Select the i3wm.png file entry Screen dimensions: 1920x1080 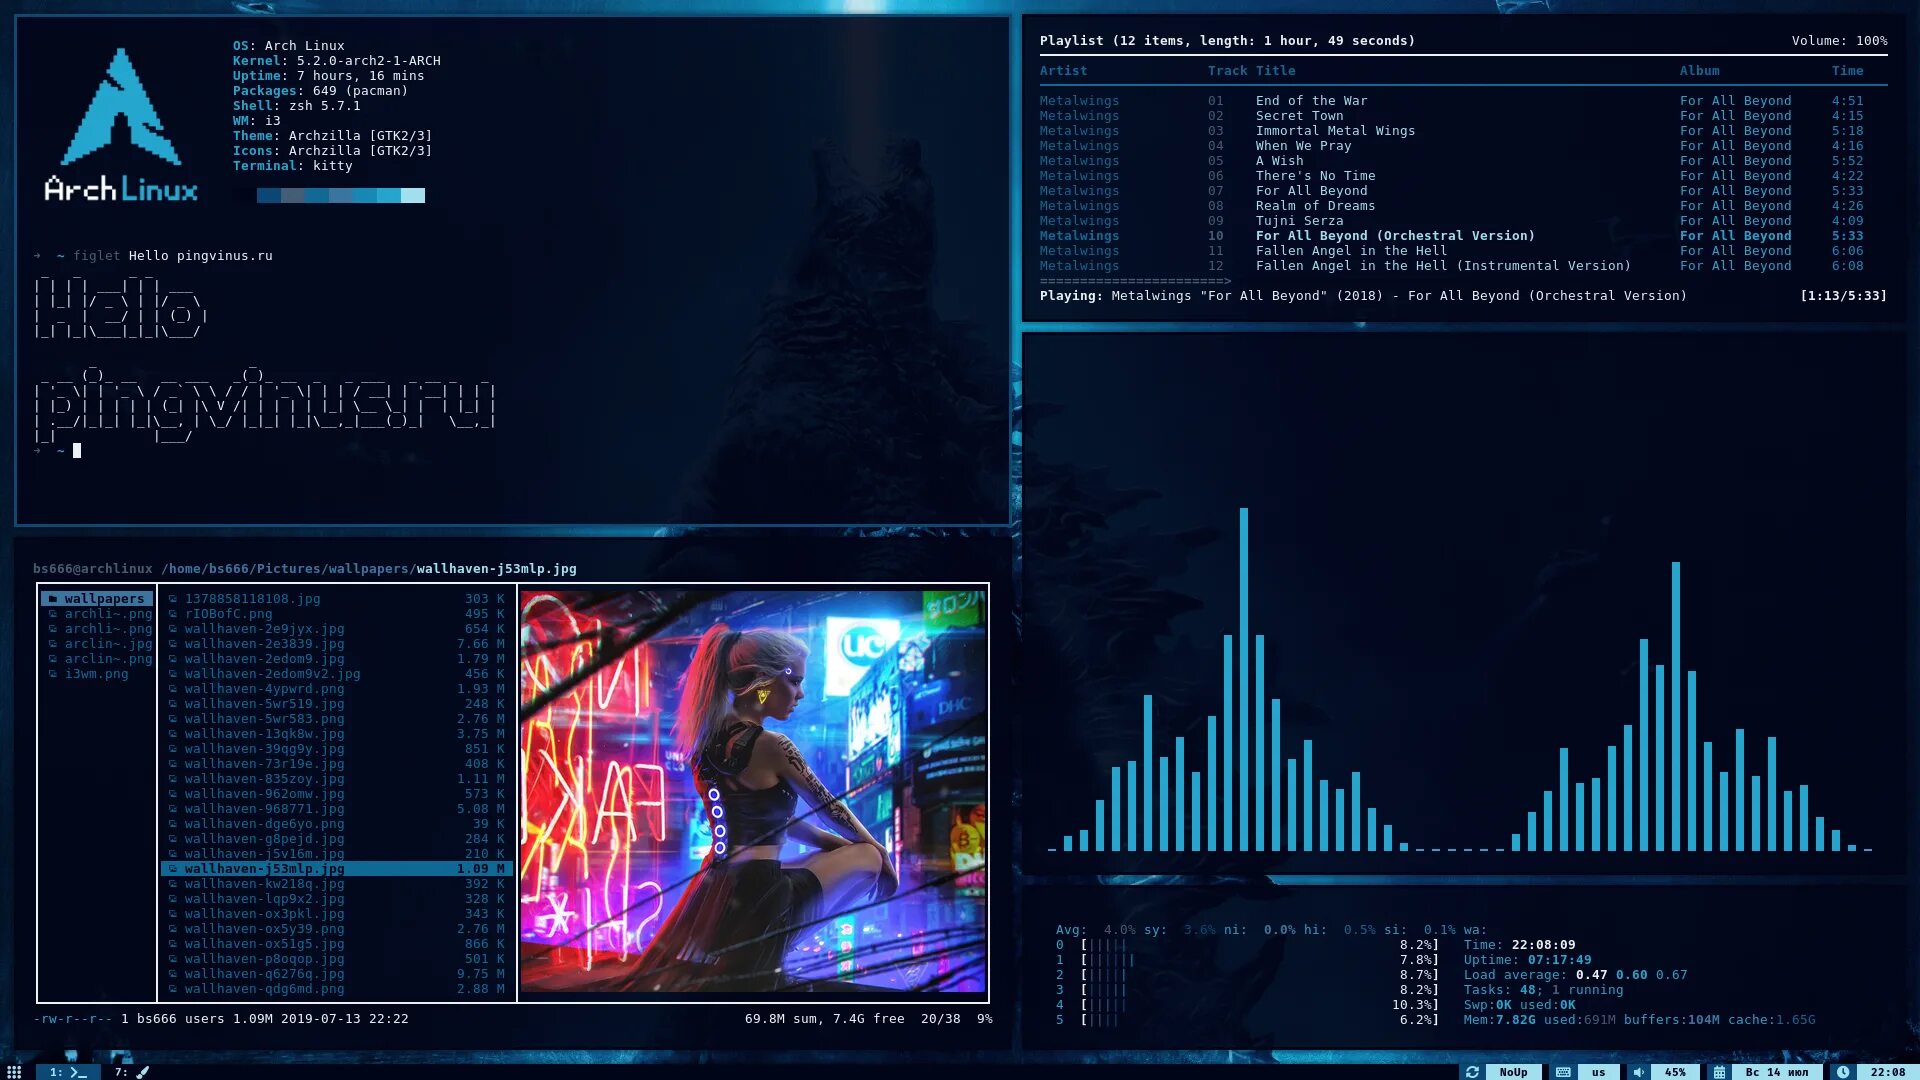(96, 673)
